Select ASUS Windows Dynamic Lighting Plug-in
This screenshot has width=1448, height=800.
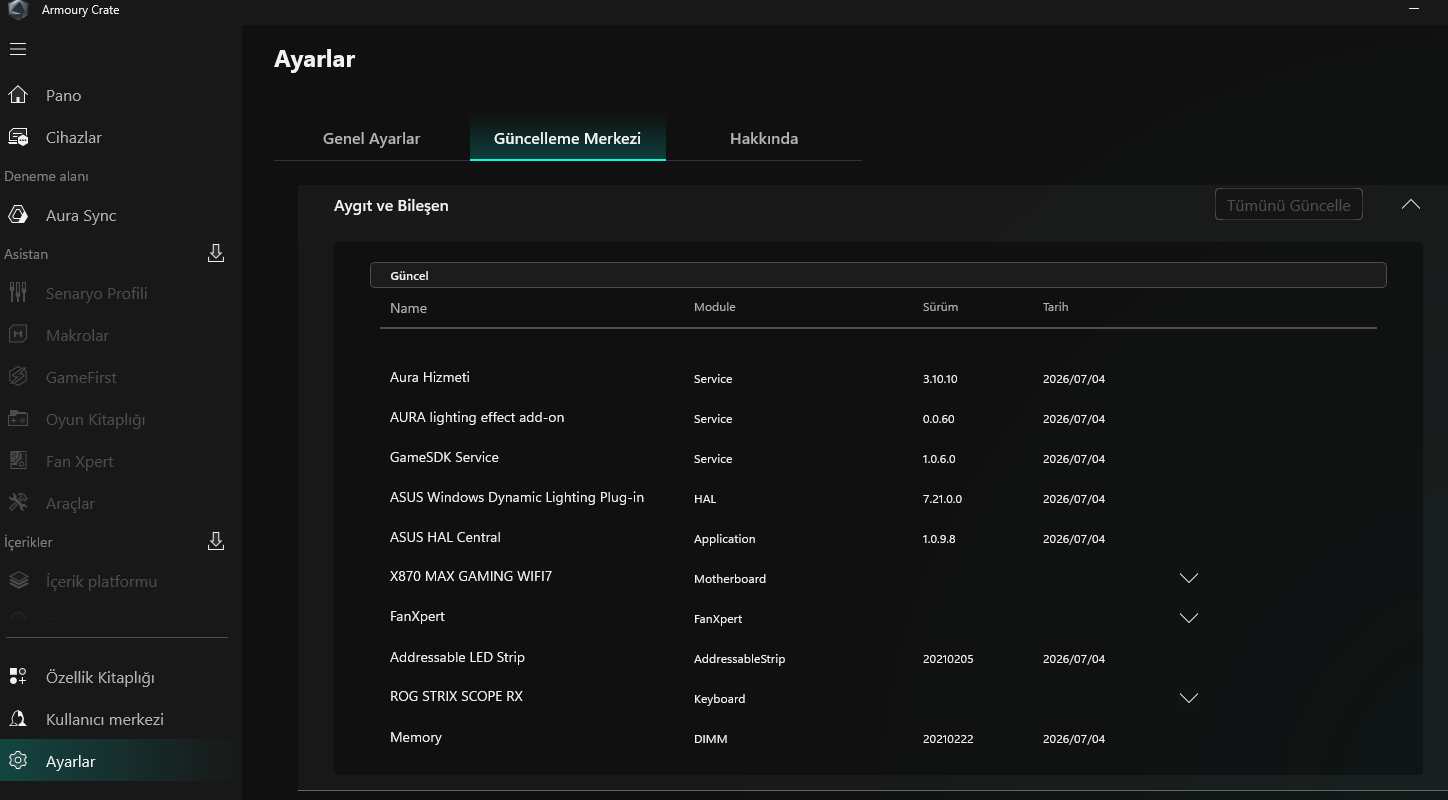click(x=517, y=497)
